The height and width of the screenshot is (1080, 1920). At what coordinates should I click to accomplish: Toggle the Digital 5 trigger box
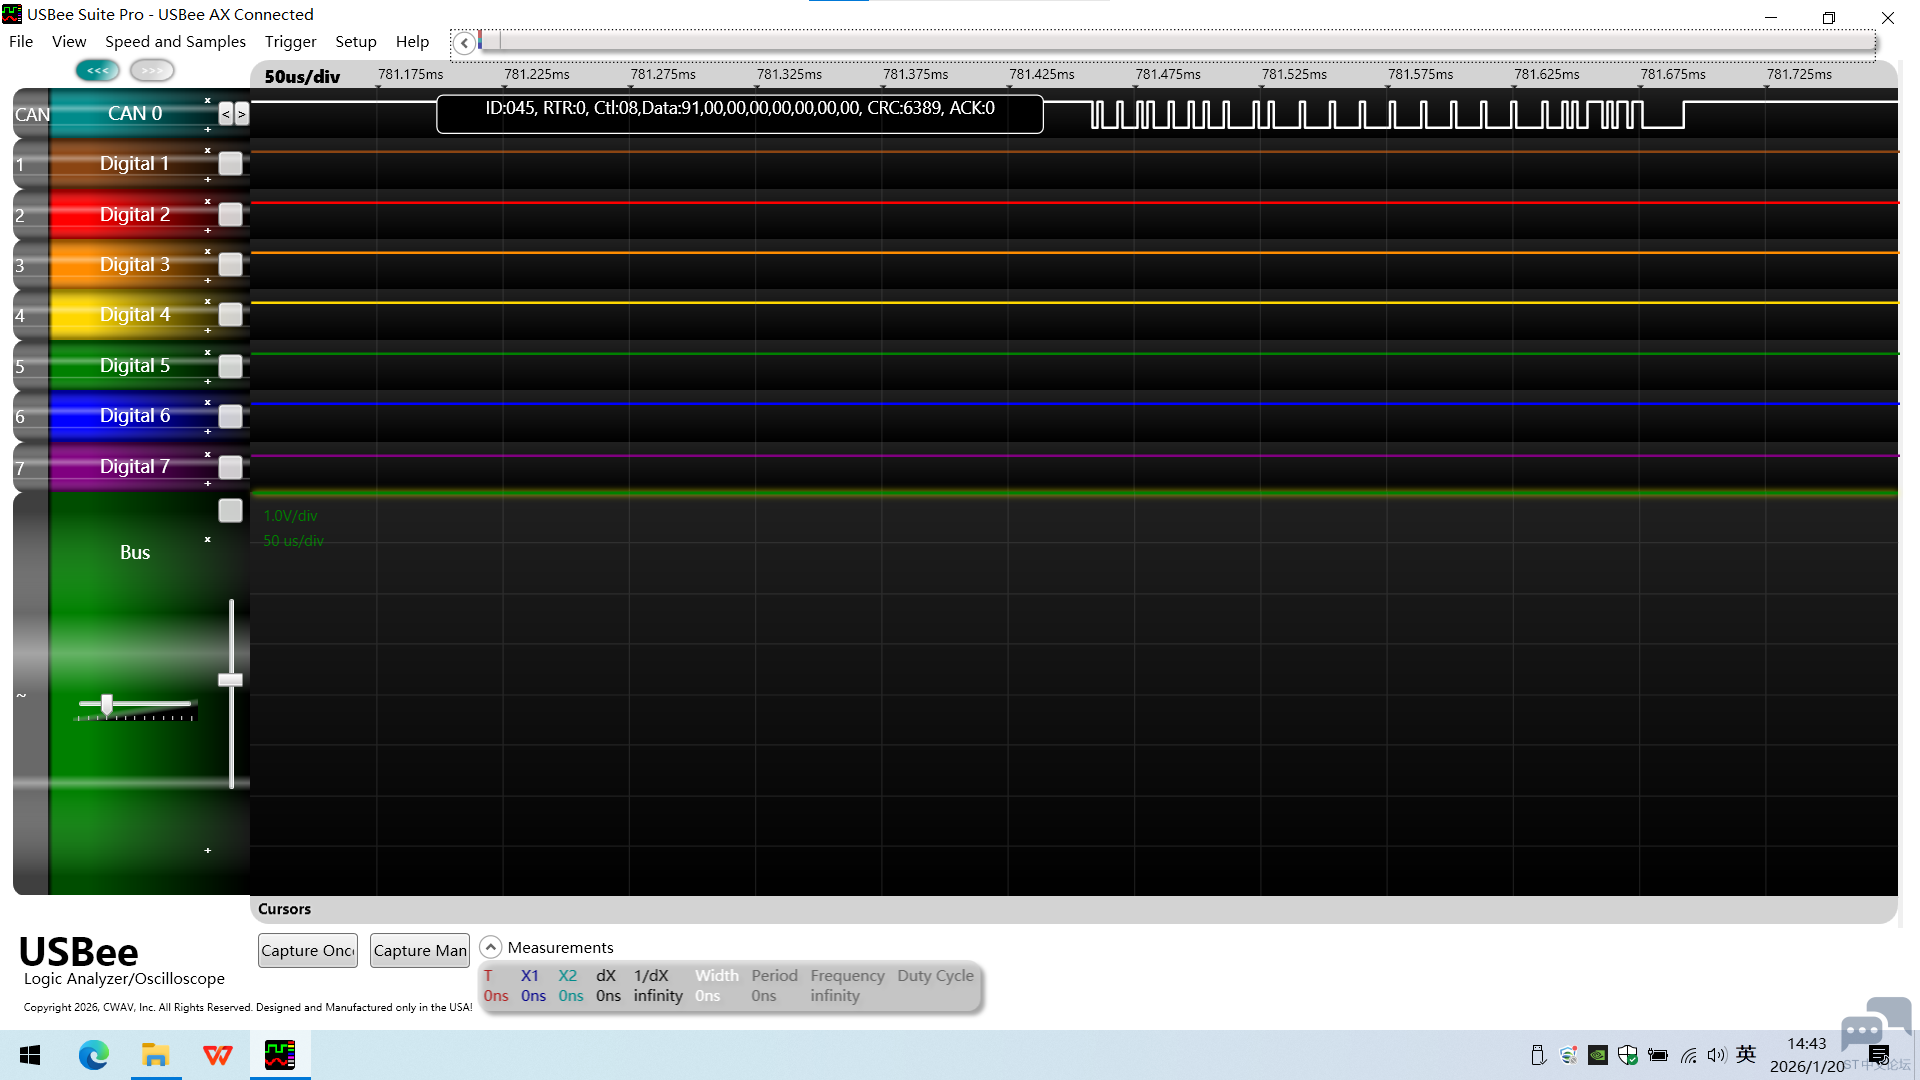tap(230, 367)
